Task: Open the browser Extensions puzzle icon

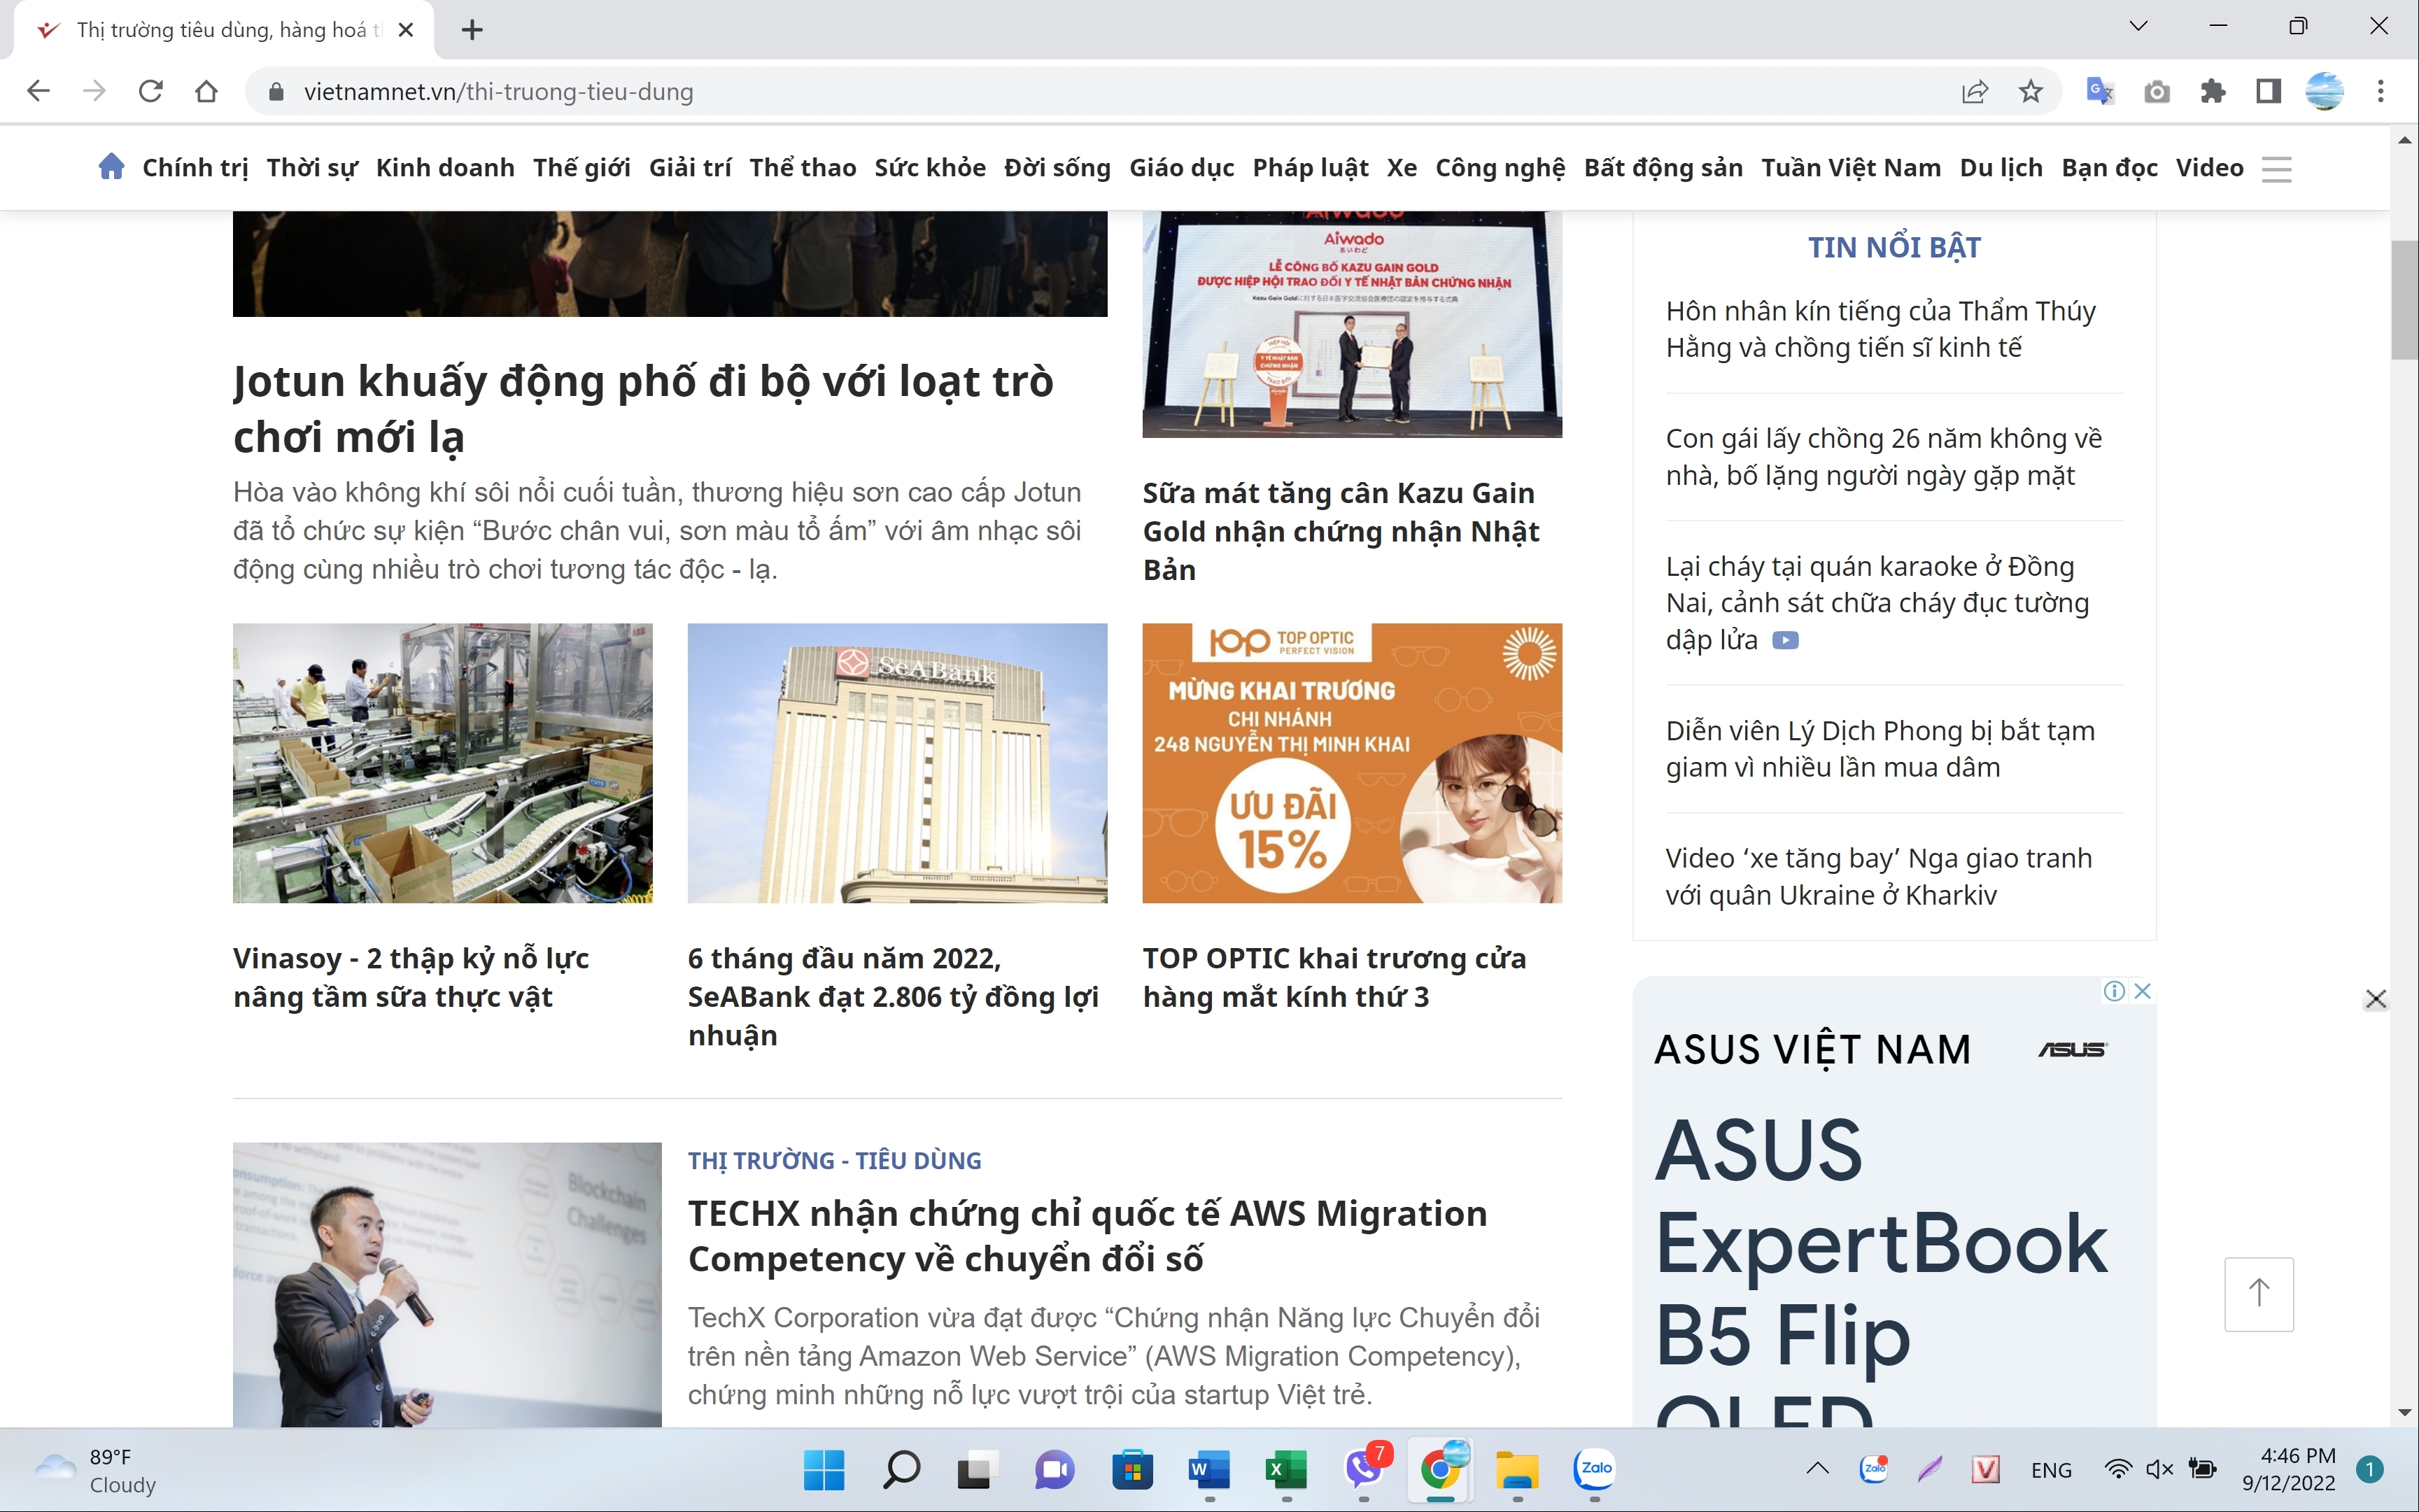Action: pos(2213,92)
